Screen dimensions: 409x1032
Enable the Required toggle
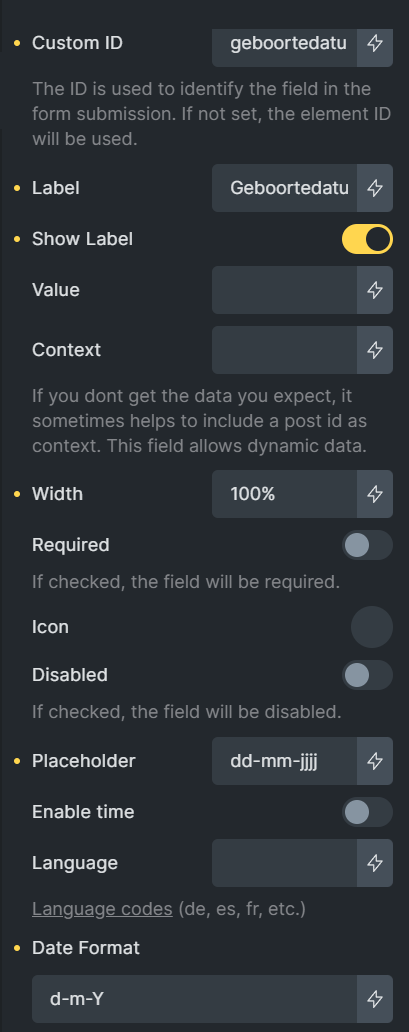[368, 546]
